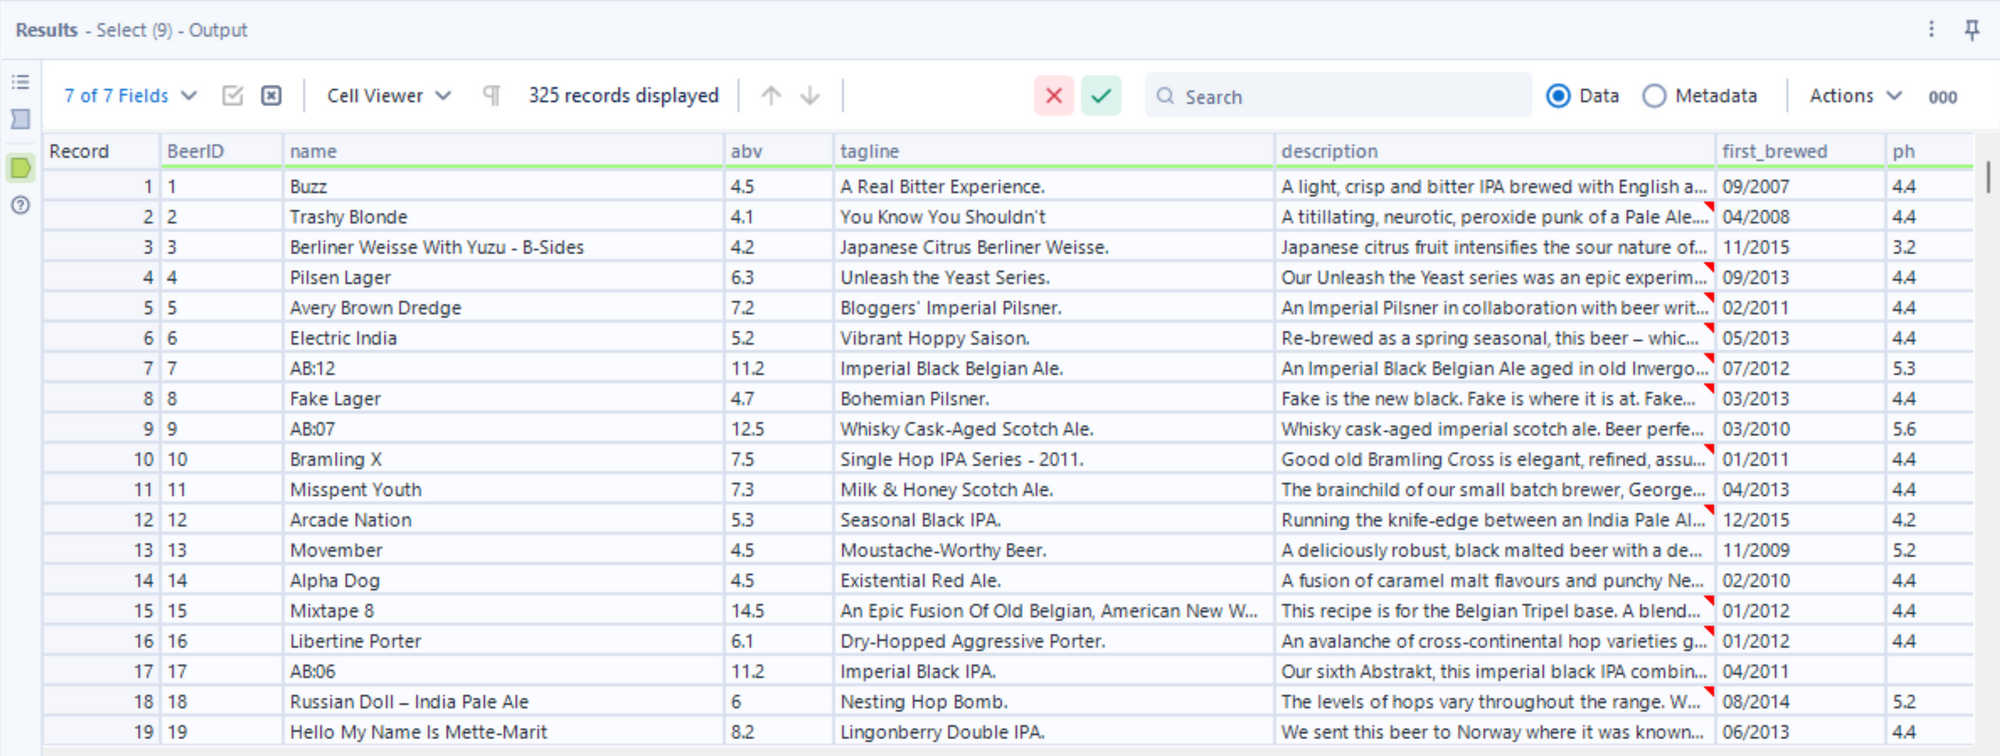Select the 'Misspent Youth' cell
The width and height of the screenshot is (2000, 756).
coord(503,490)
